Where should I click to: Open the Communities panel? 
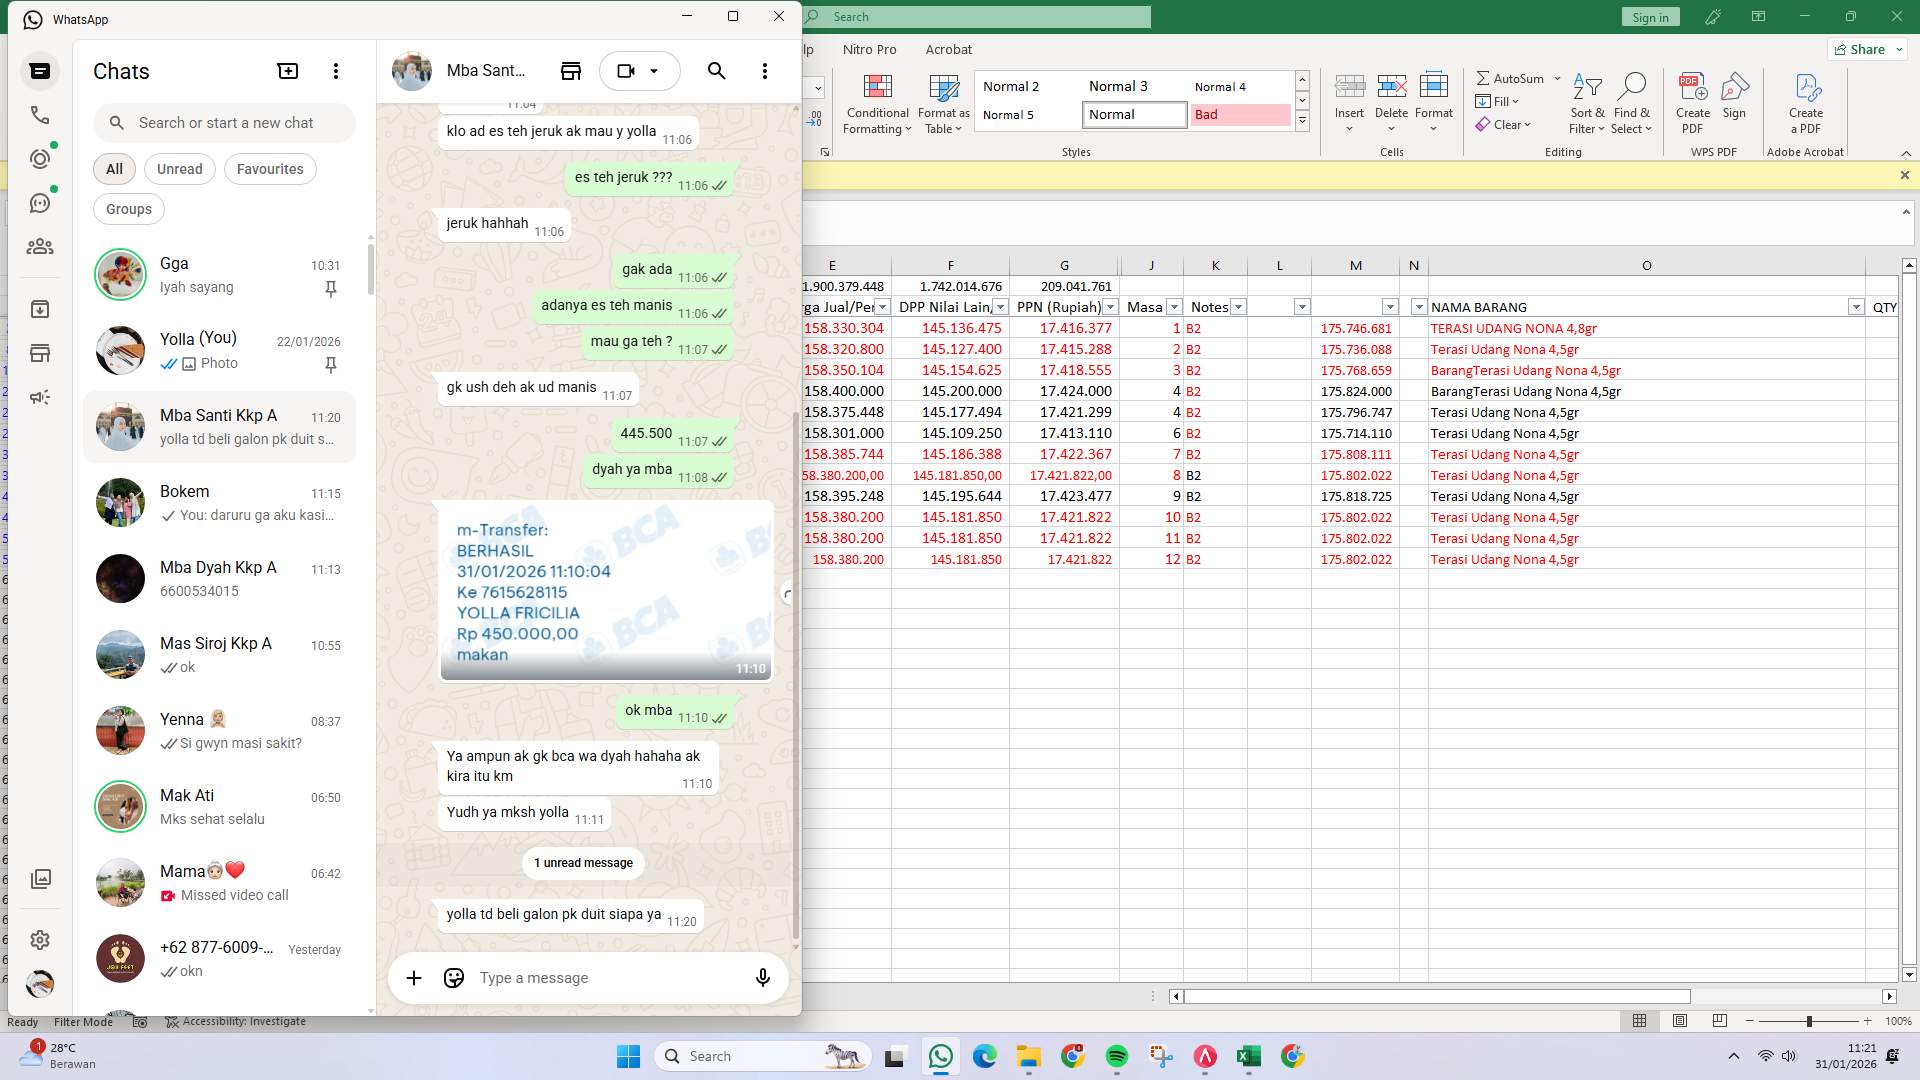click(x=40, y=246)
